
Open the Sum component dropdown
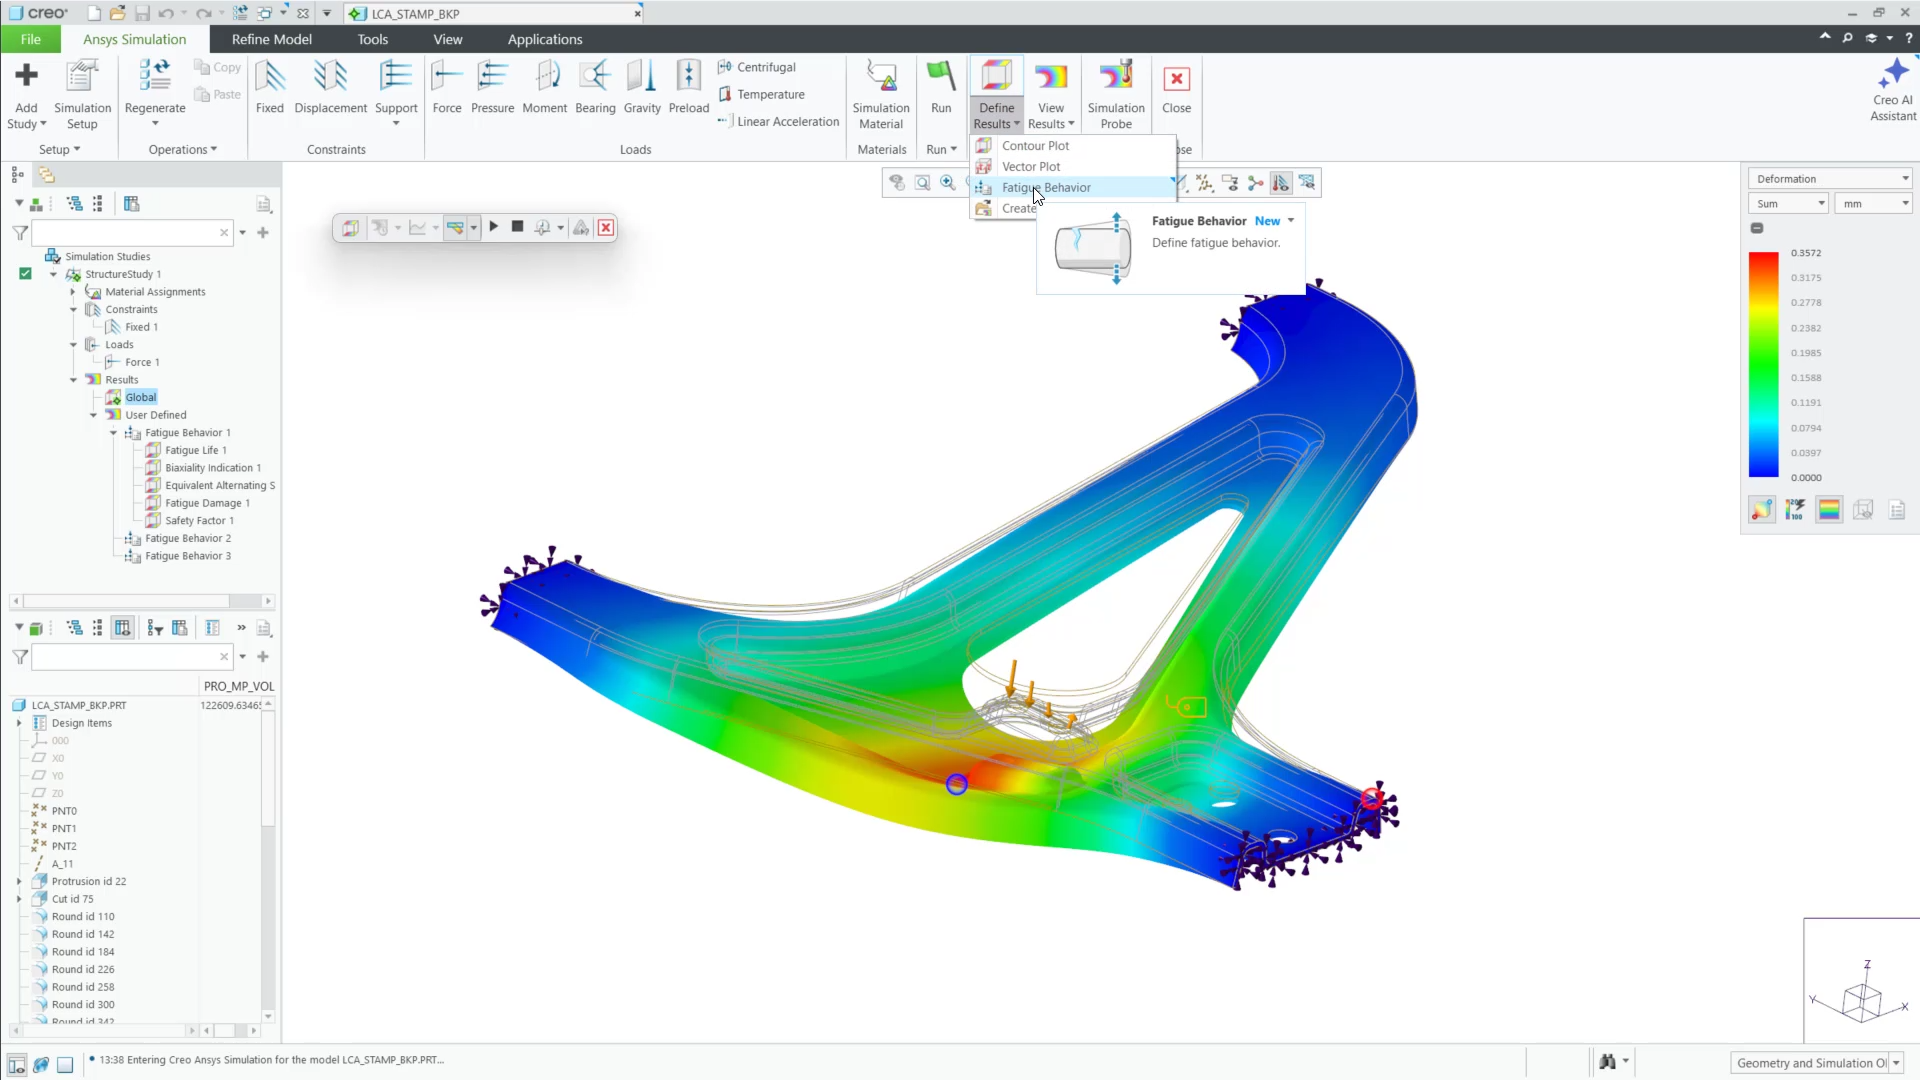tap(1789, 204)
